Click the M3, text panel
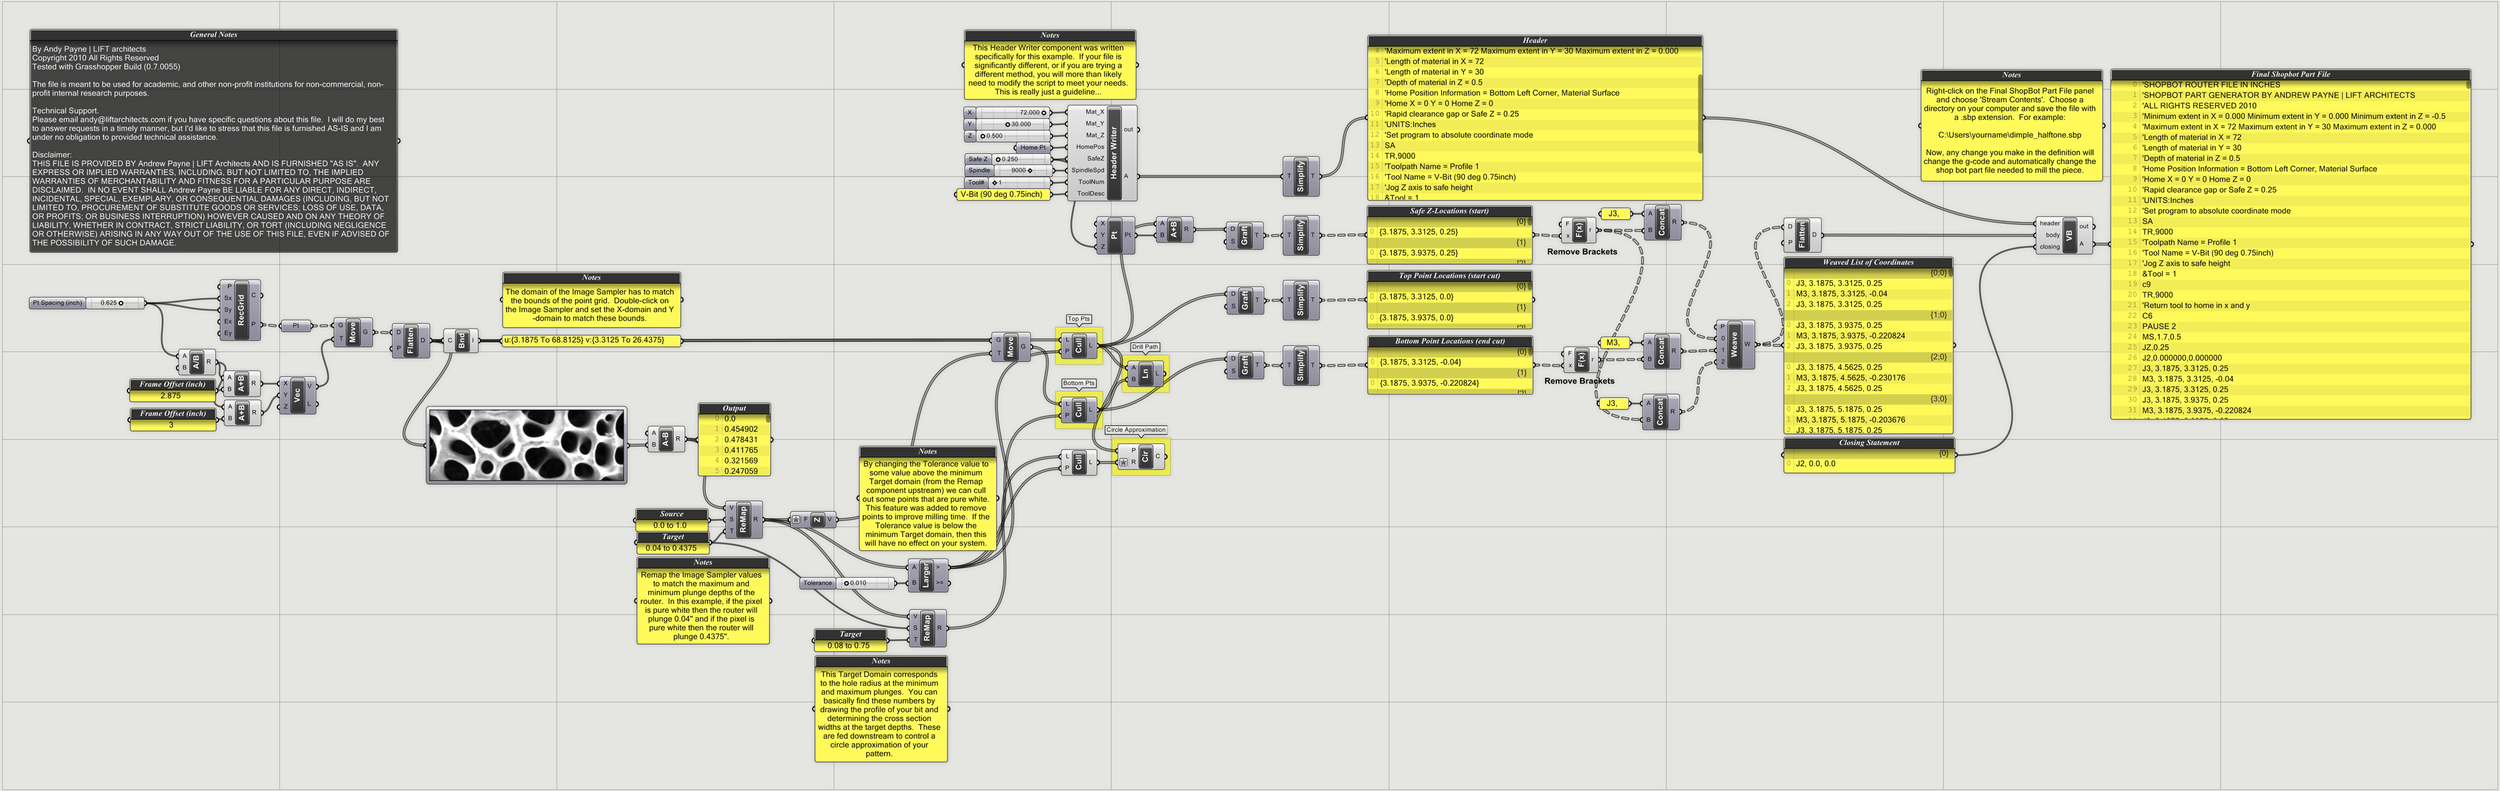Image resolution: width=2500 pixels, height=791 pixels. (1615, 343)
